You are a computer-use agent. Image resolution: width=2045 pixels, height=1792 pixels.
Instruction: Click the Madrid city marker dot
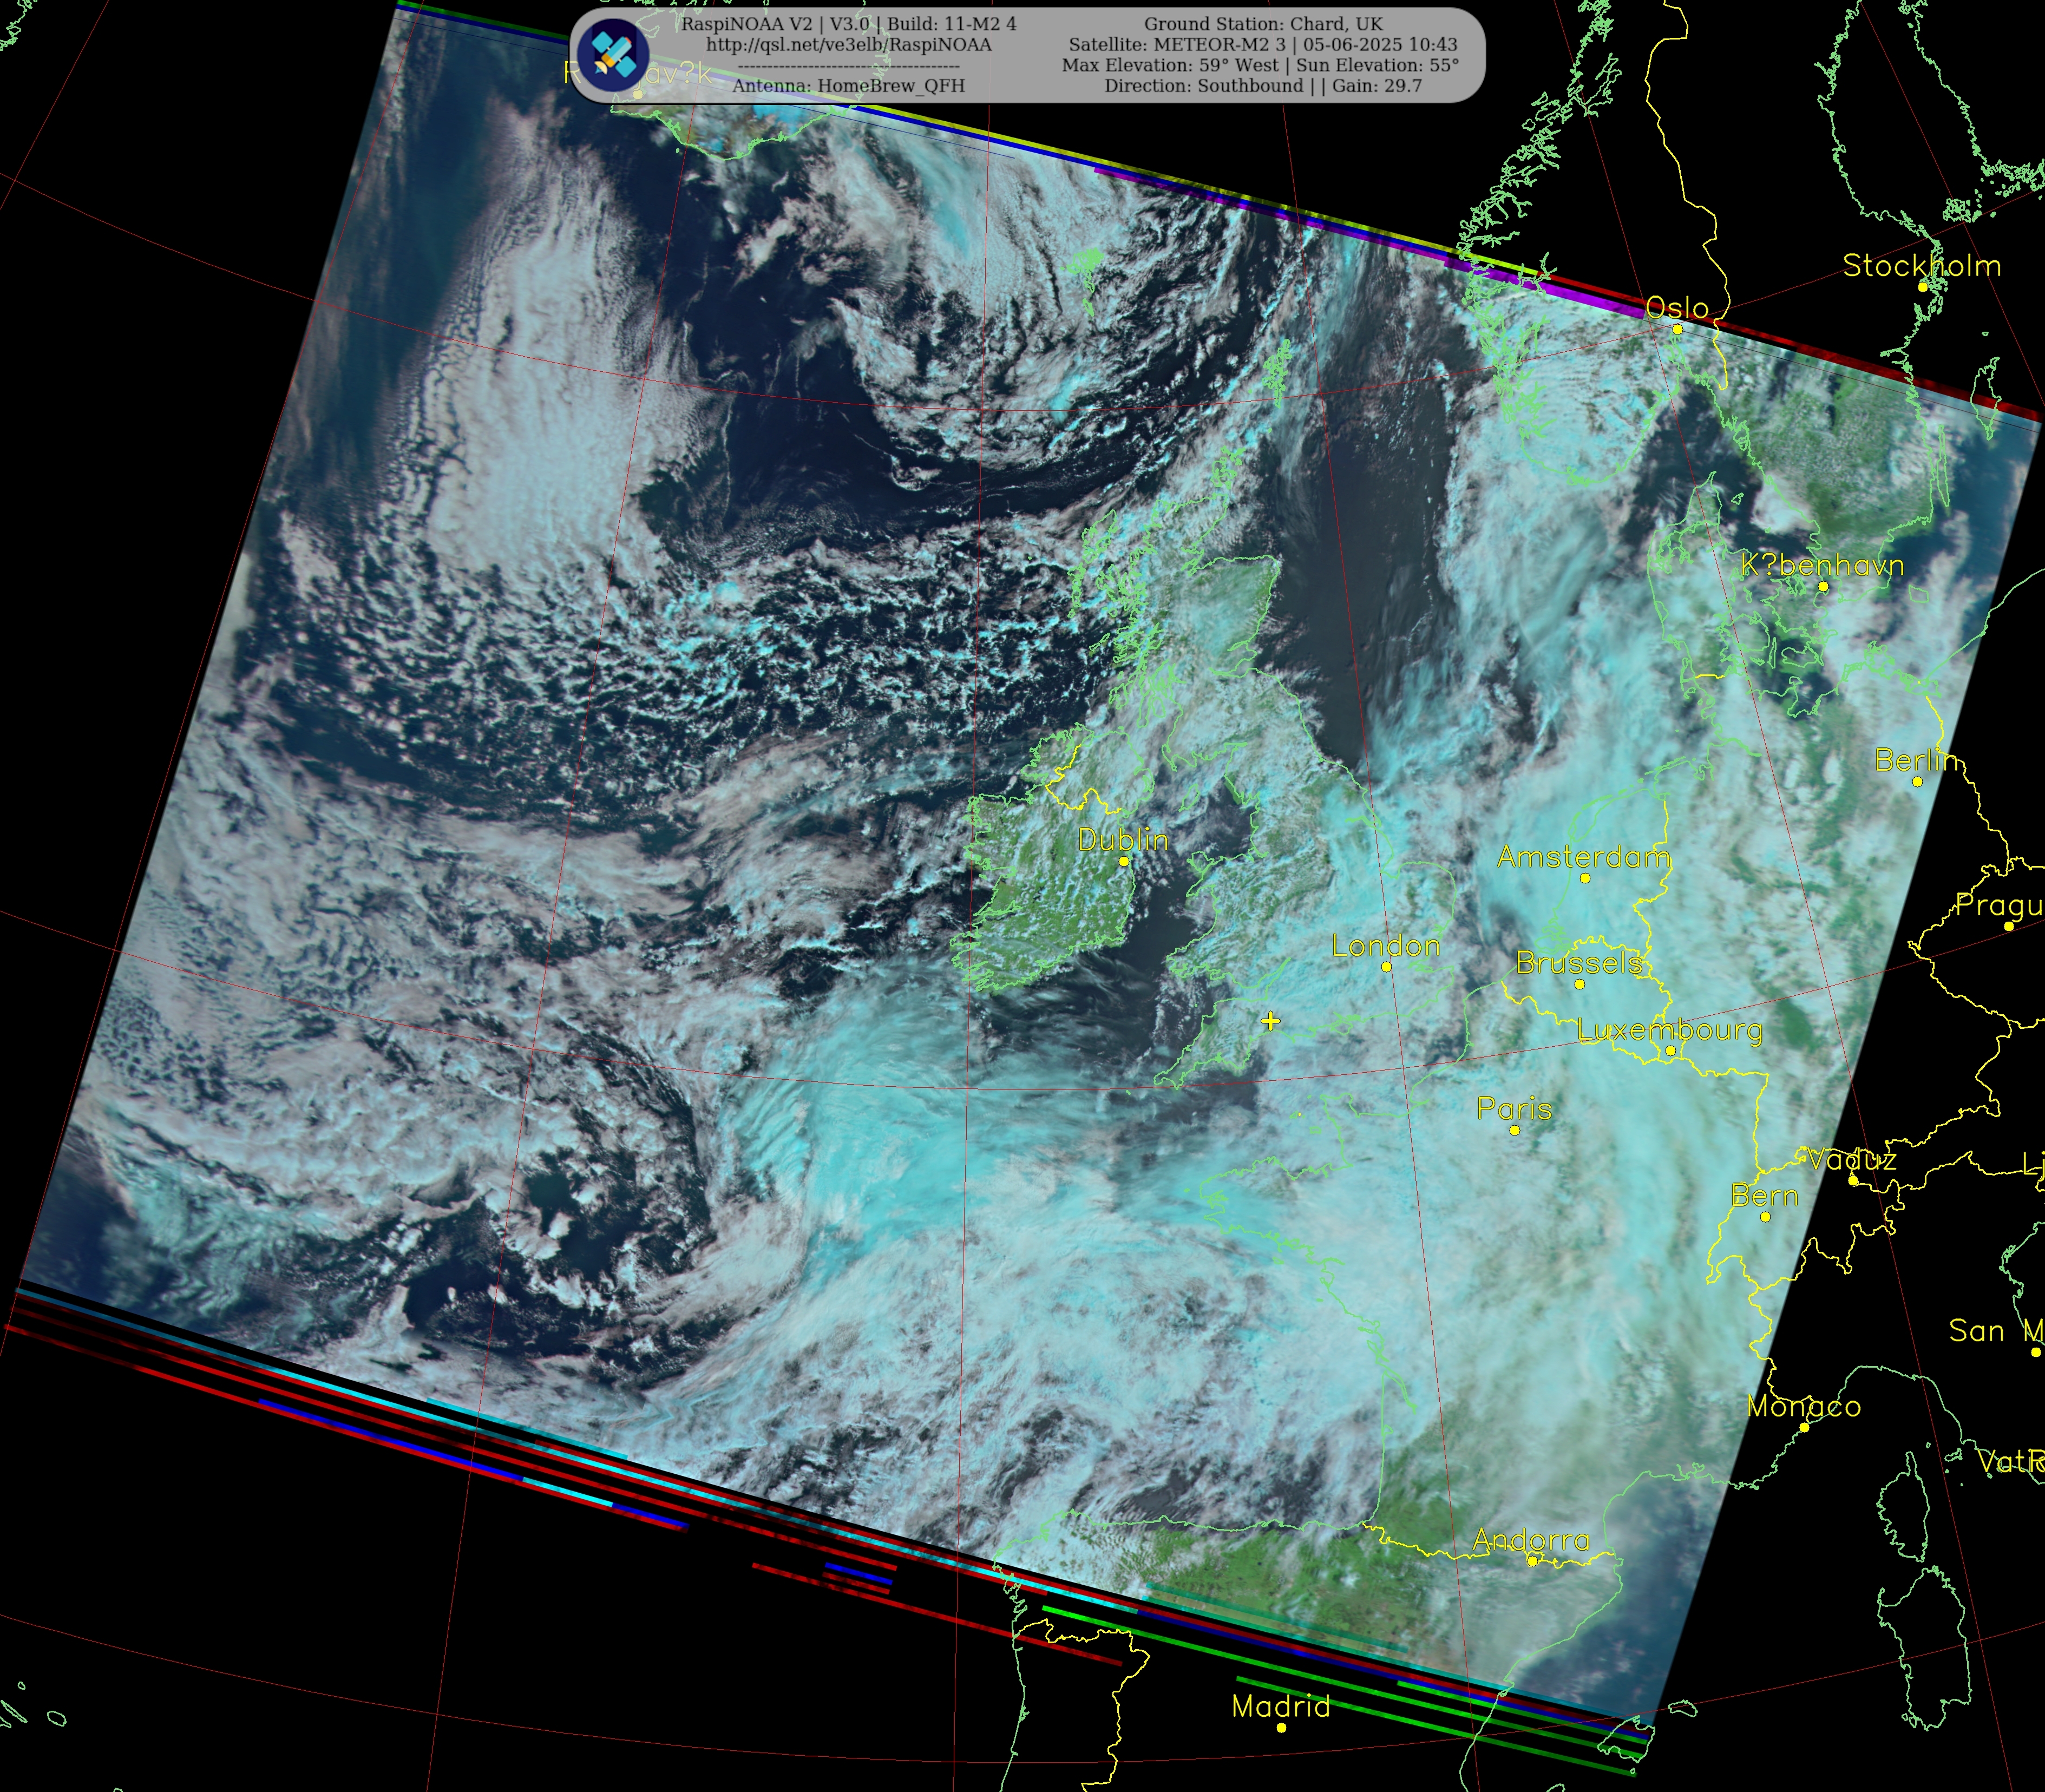pyautogui.click(x=1281, y=1727)
